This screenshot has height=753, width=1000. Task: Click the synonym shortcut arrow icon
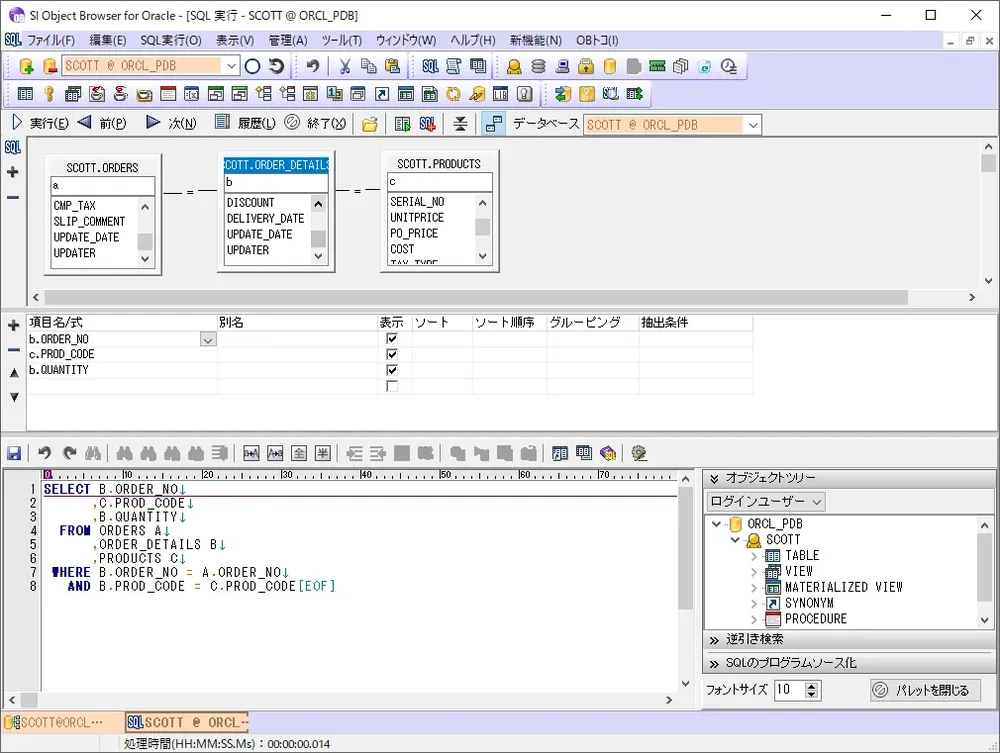[x=382, y=94]
